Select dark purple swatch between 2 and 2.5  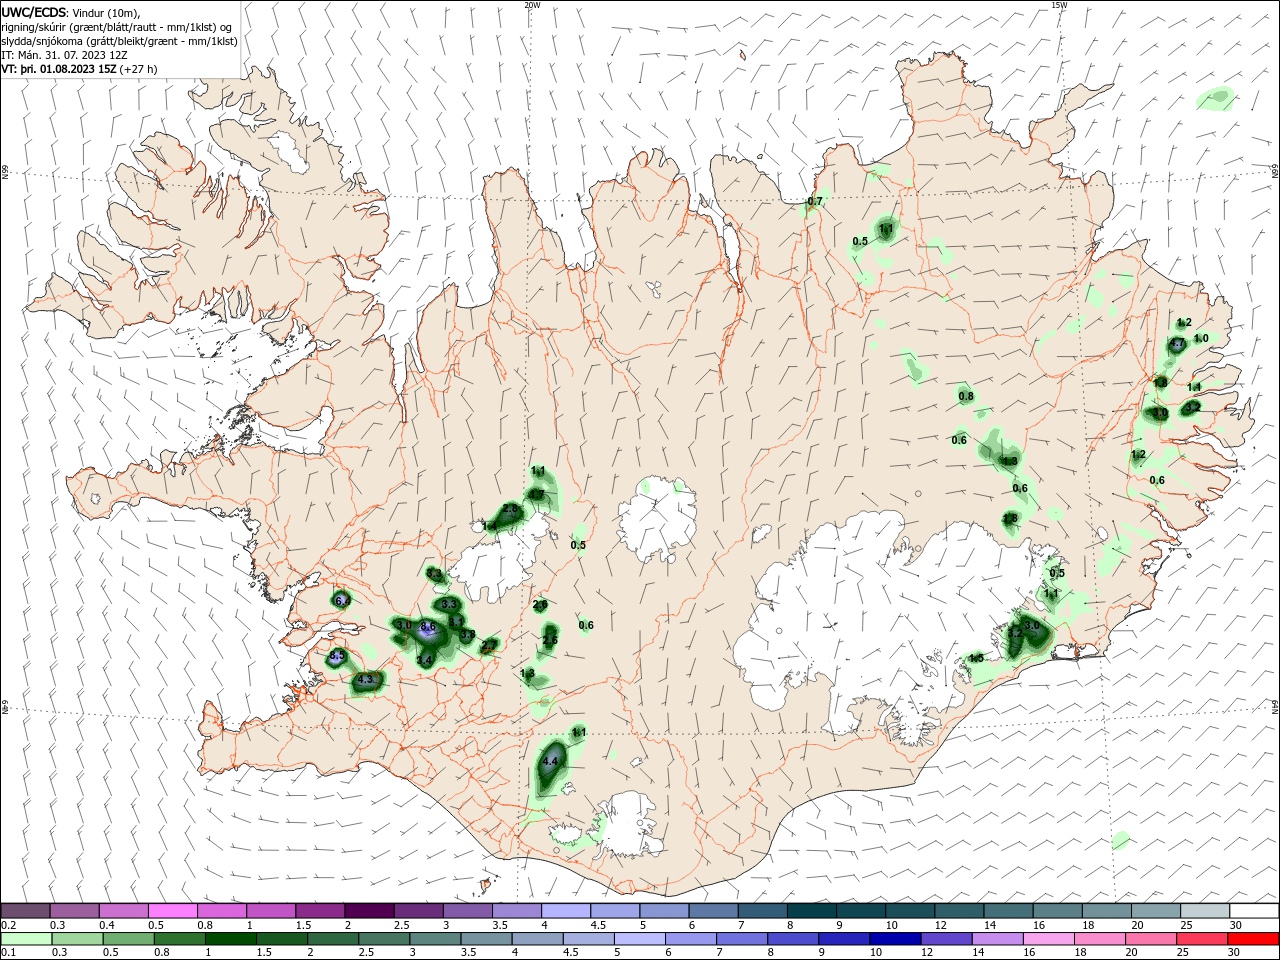pyautogui.click(x=368, y=911)
